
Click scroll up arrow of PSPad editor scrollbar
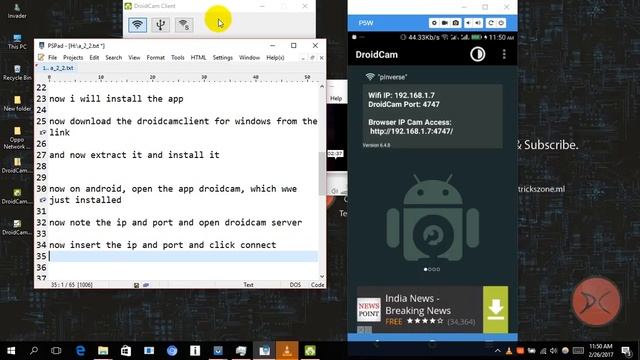322,87
